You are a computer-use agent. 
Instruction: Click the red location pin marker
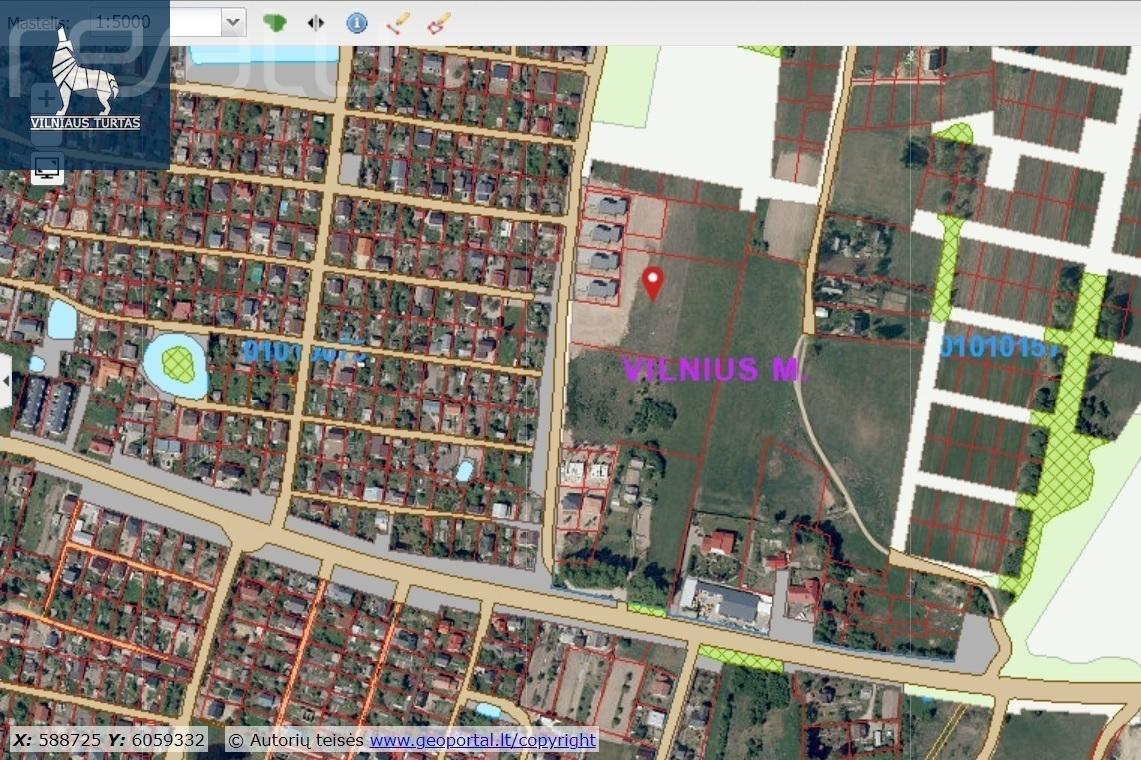653,282
